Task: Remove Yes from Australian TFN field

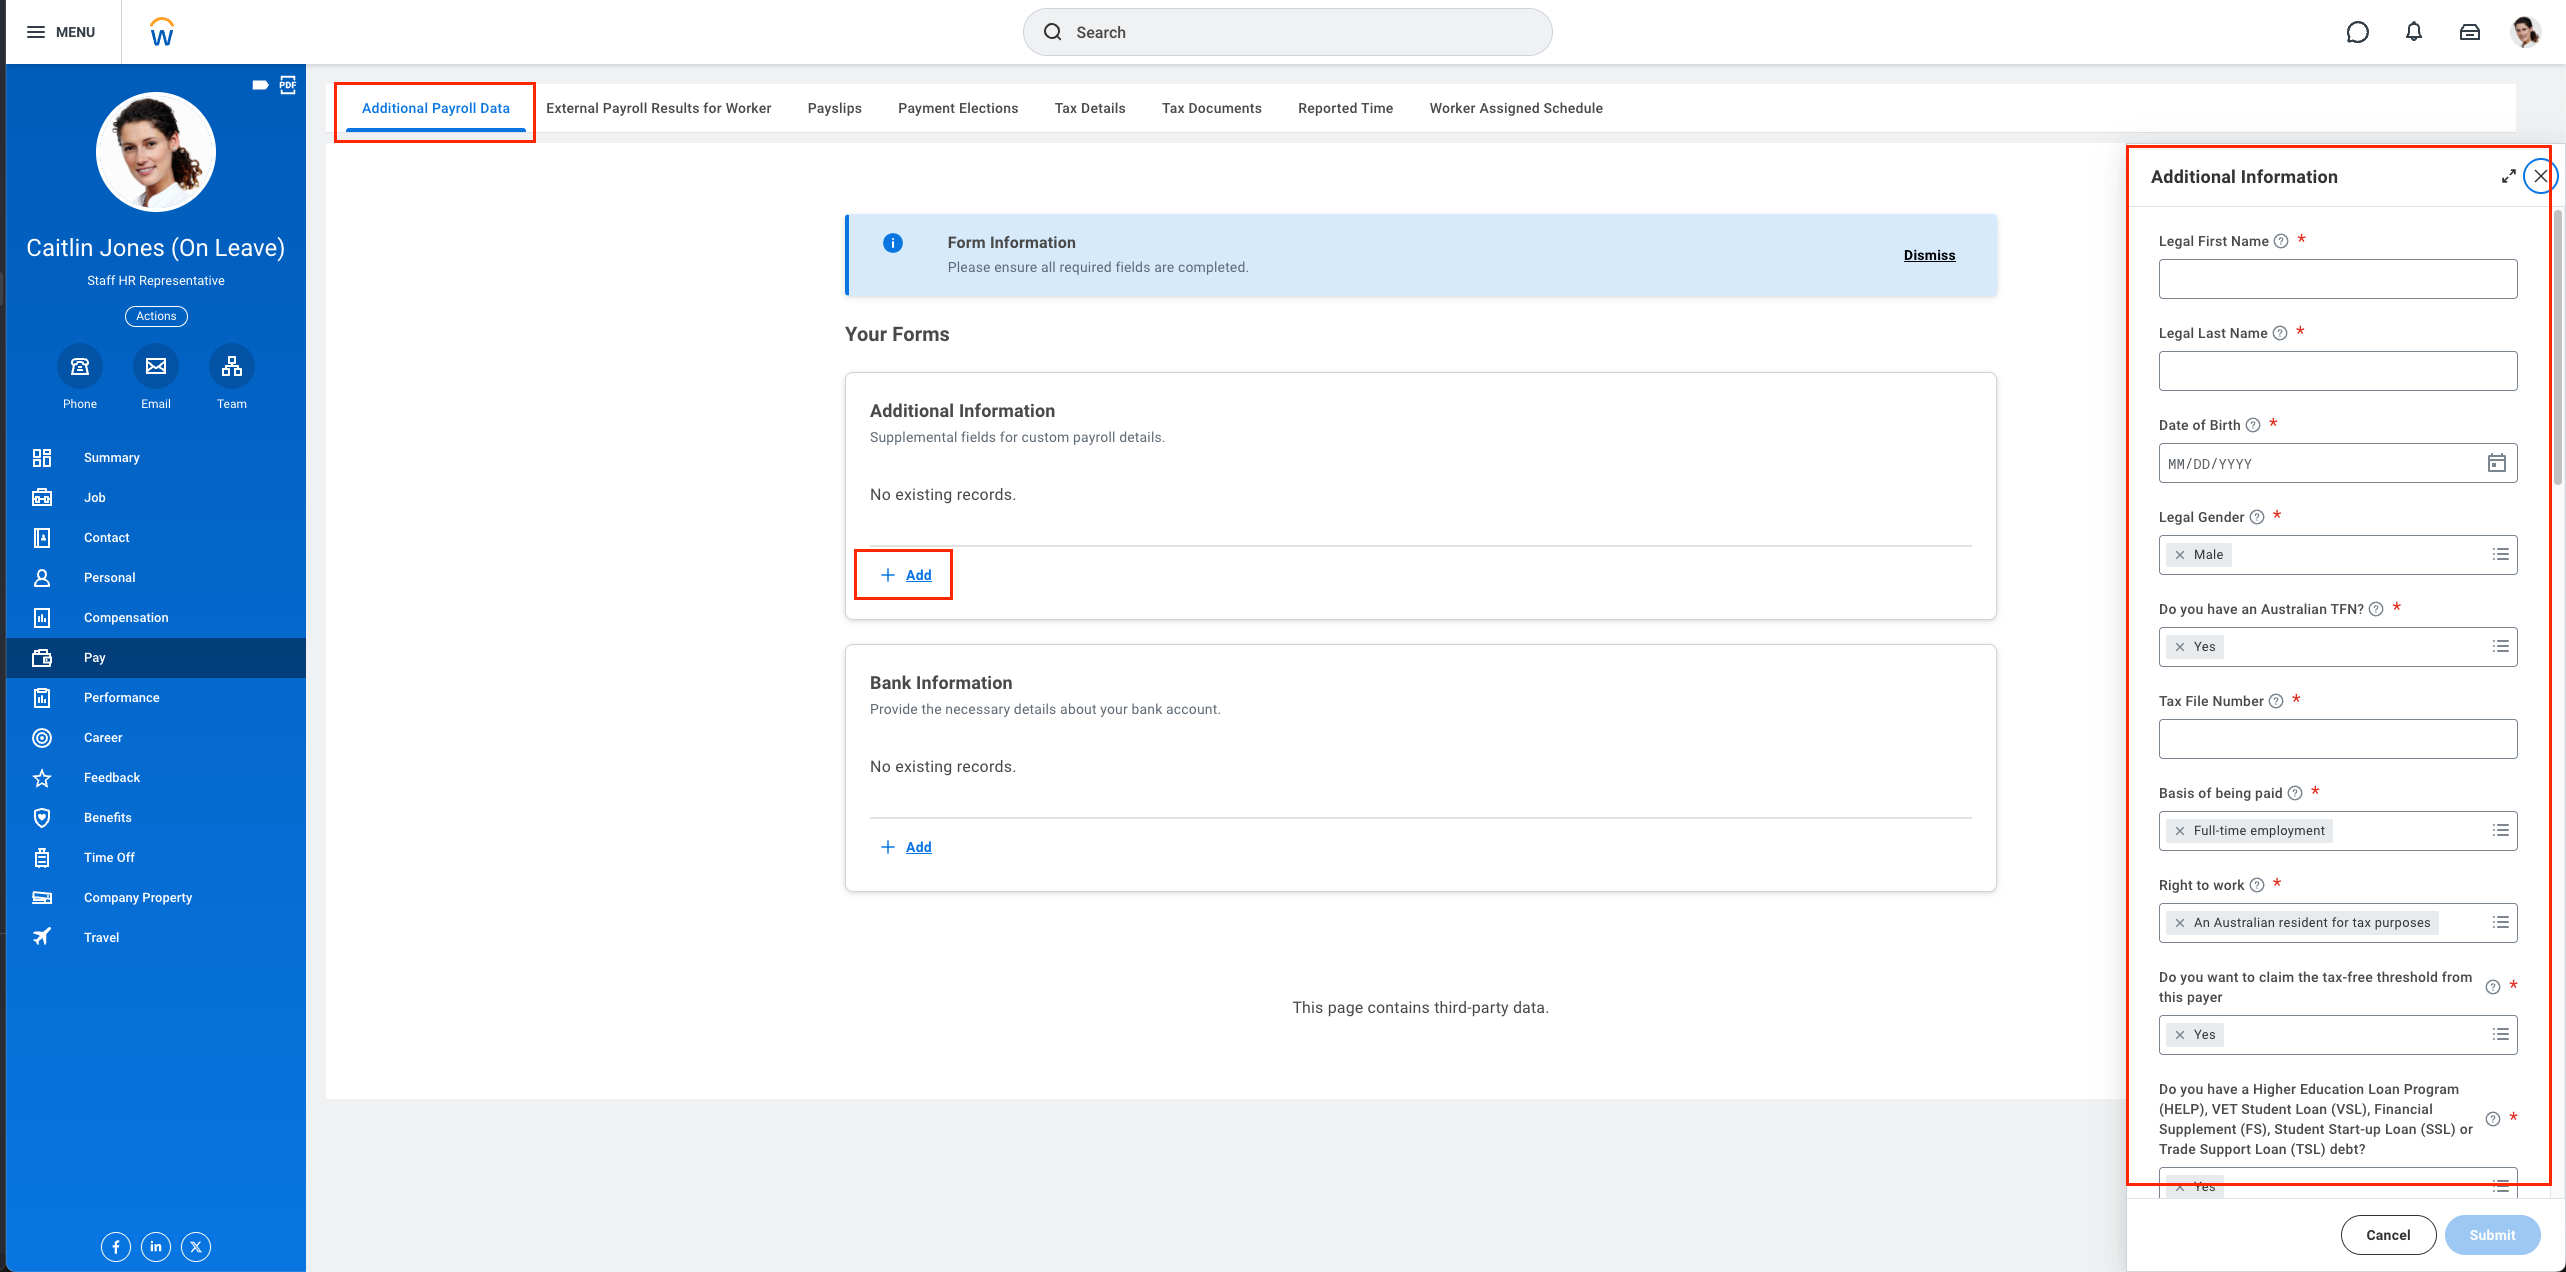Action: point(2180,647)
